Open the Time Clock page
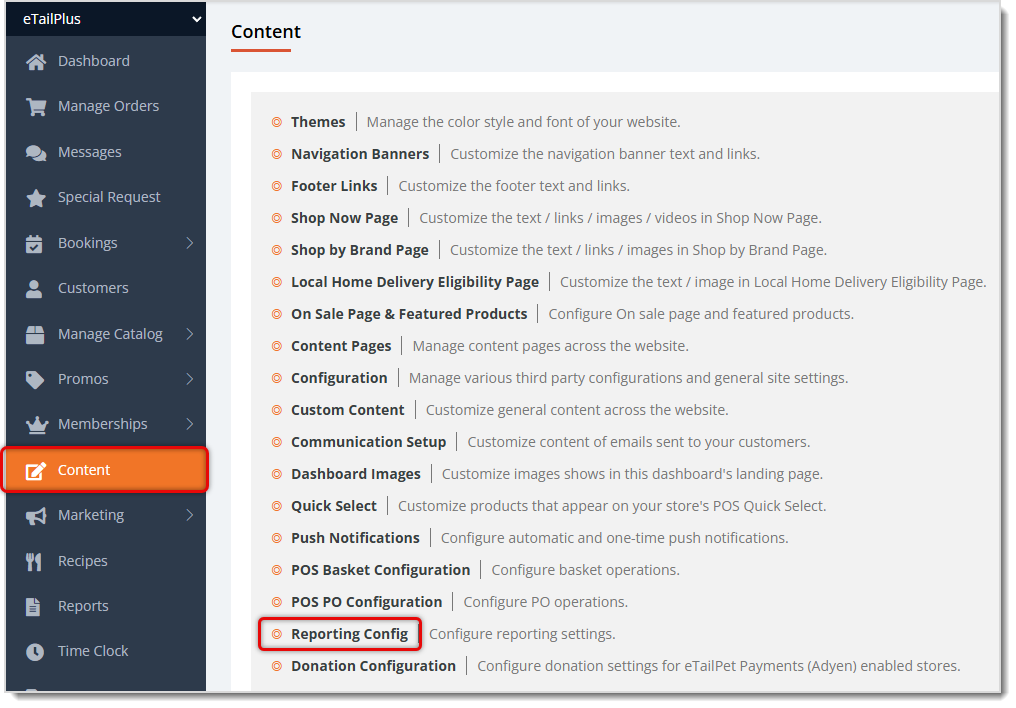 93,651
